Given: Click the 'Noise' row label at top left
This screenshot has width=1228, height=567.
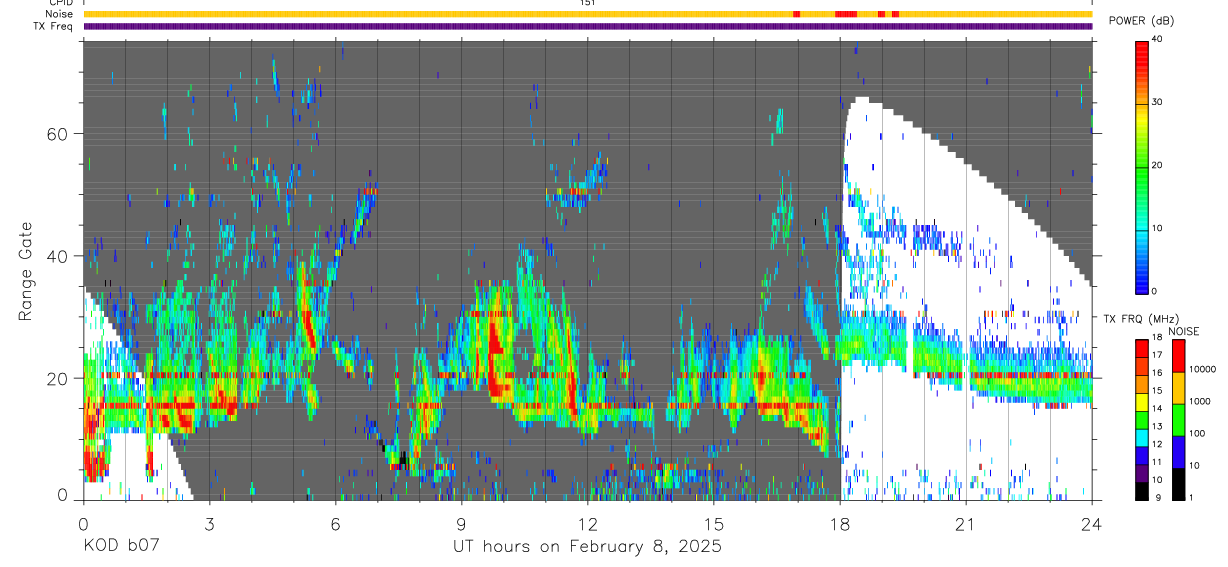Looking at the screenshot, I should coord(59,14).
